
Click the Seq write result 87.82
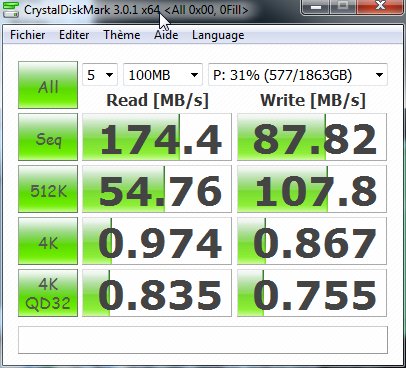(312, 137)
